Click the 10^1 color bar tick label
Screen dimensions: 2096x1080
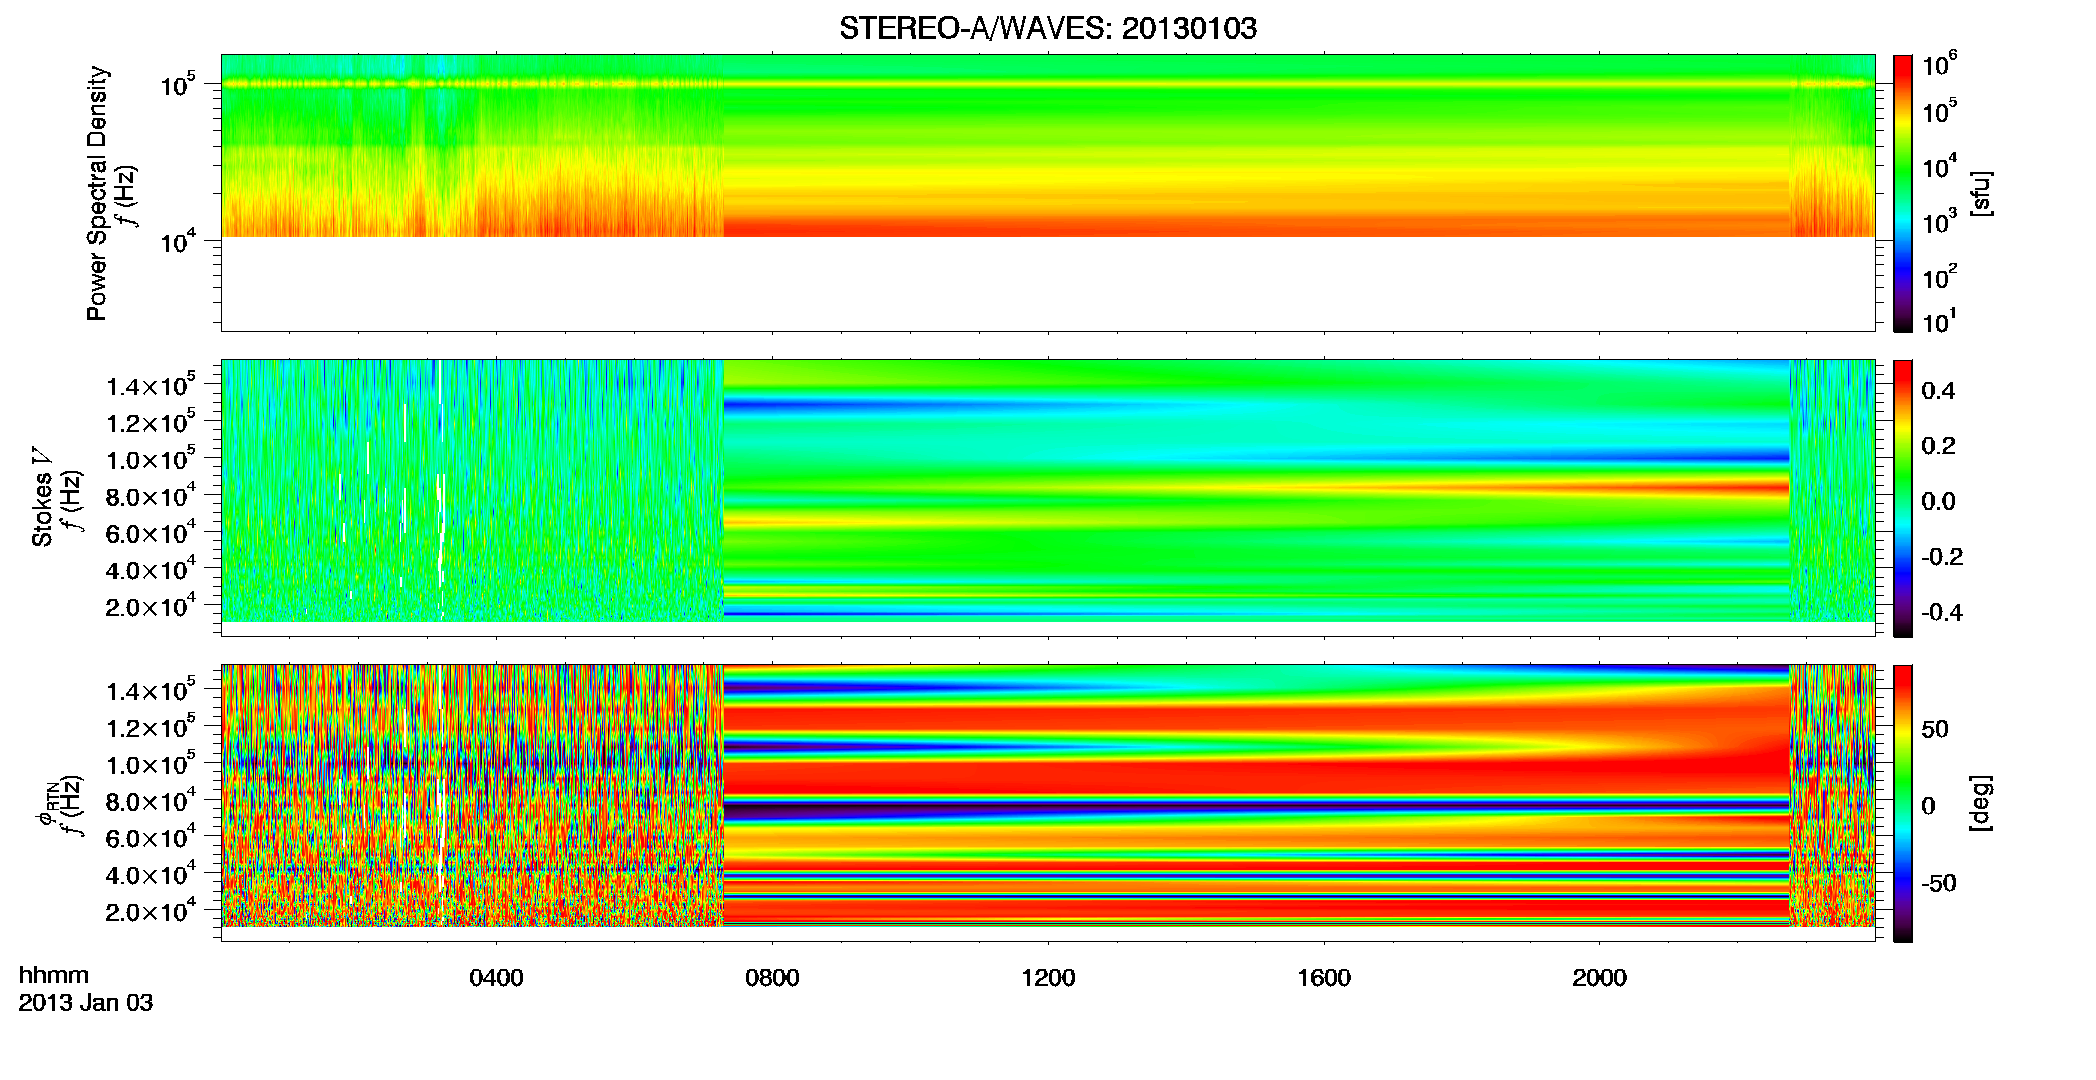(1939, 322)
